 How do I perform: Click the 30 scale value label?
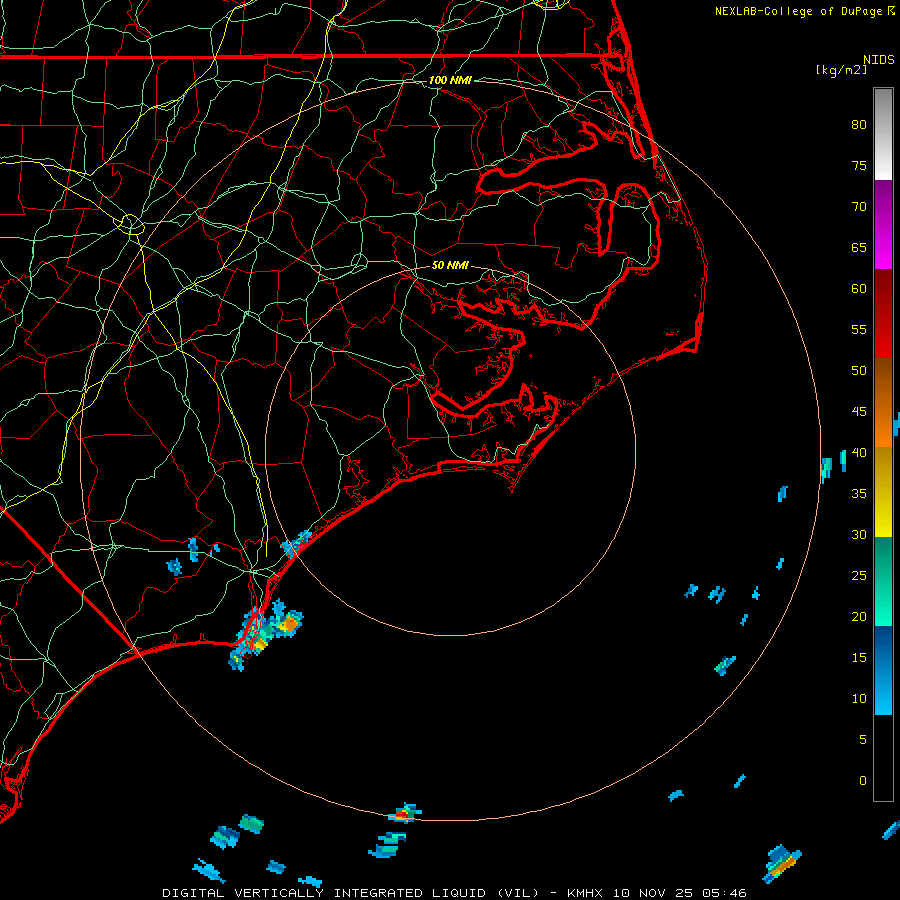(859, 534)
